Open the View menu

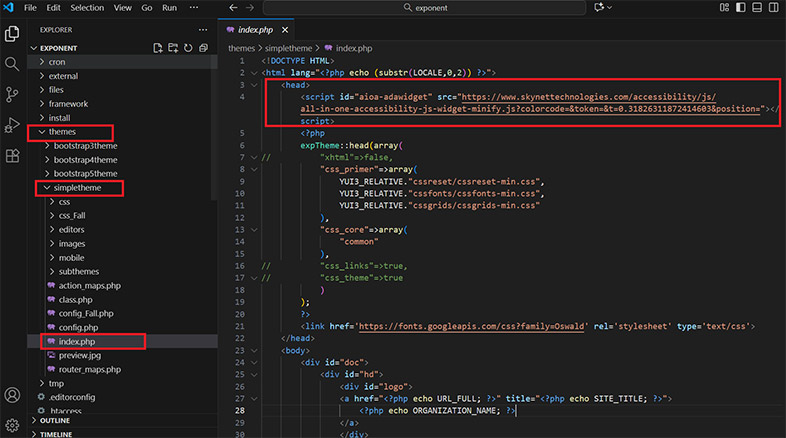pos(122,8)
